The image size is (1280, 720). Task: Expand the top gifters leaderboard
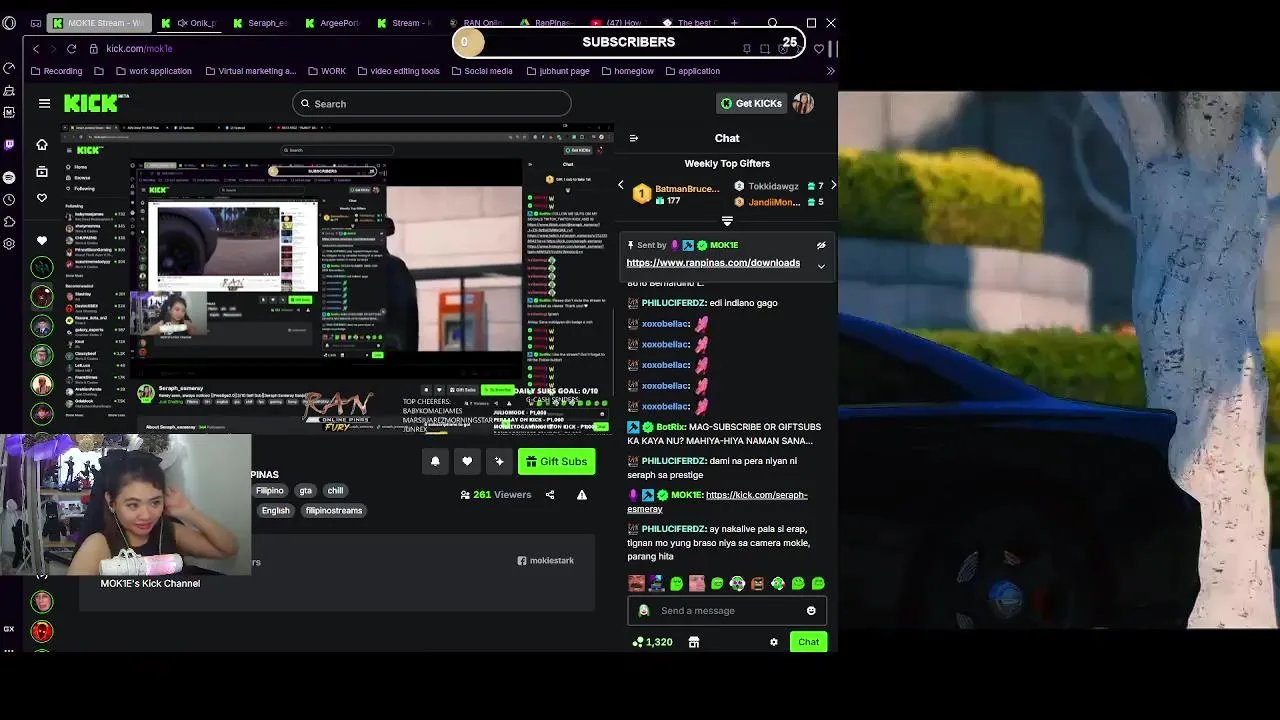(727, 221)
